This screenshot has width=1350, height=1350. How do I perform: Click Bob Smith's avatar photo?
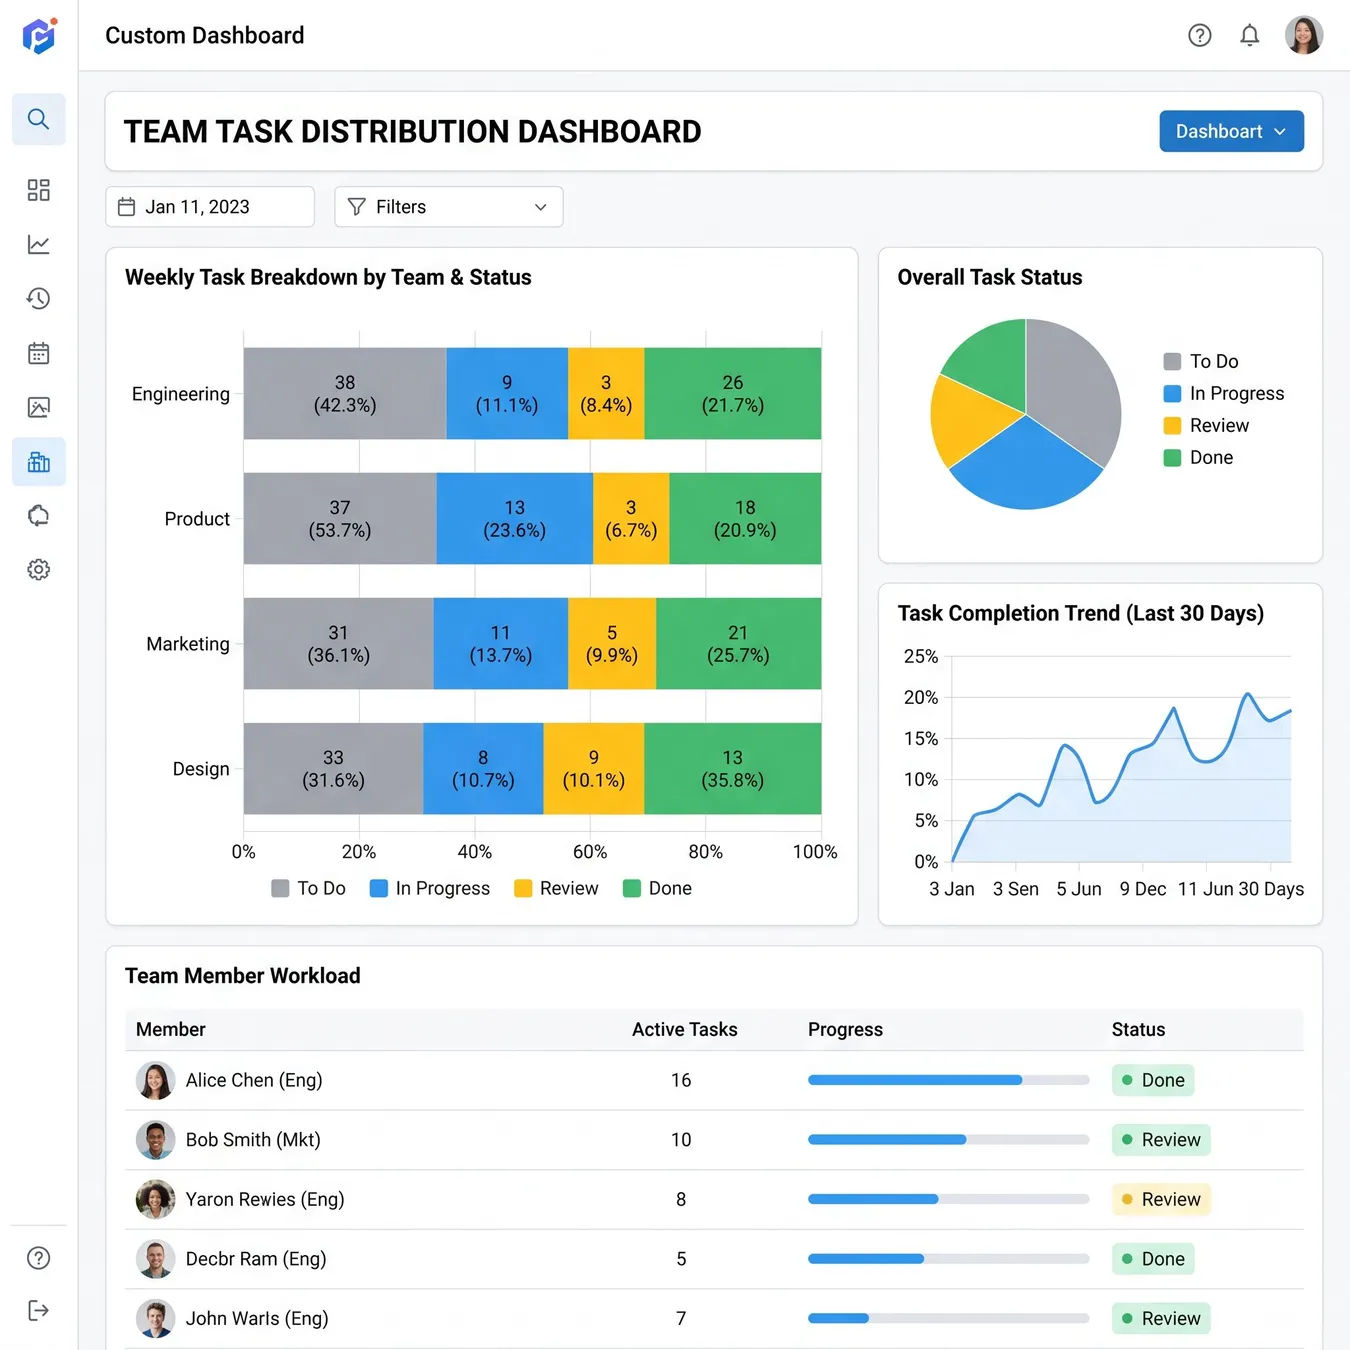click(156, 1140)
